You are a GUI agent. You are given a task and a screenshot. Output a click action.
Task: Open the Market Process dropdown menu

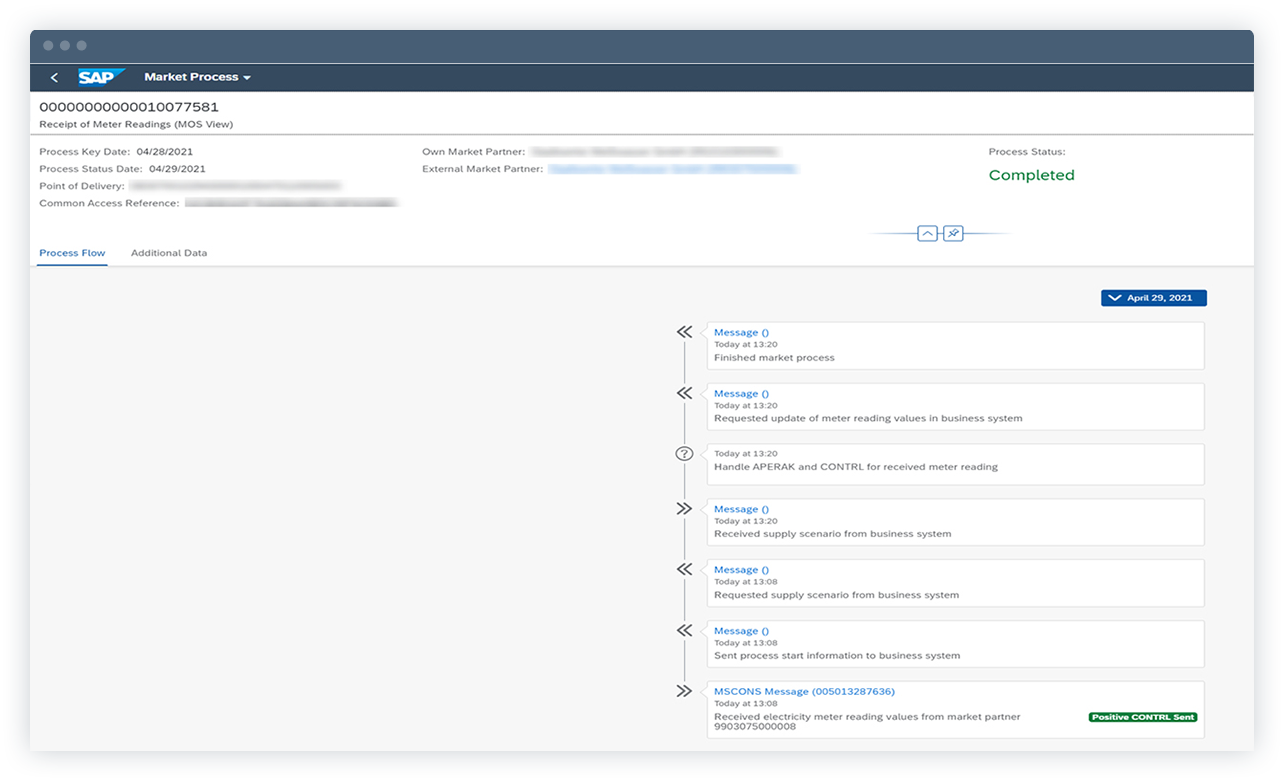(x=197, y=76)
